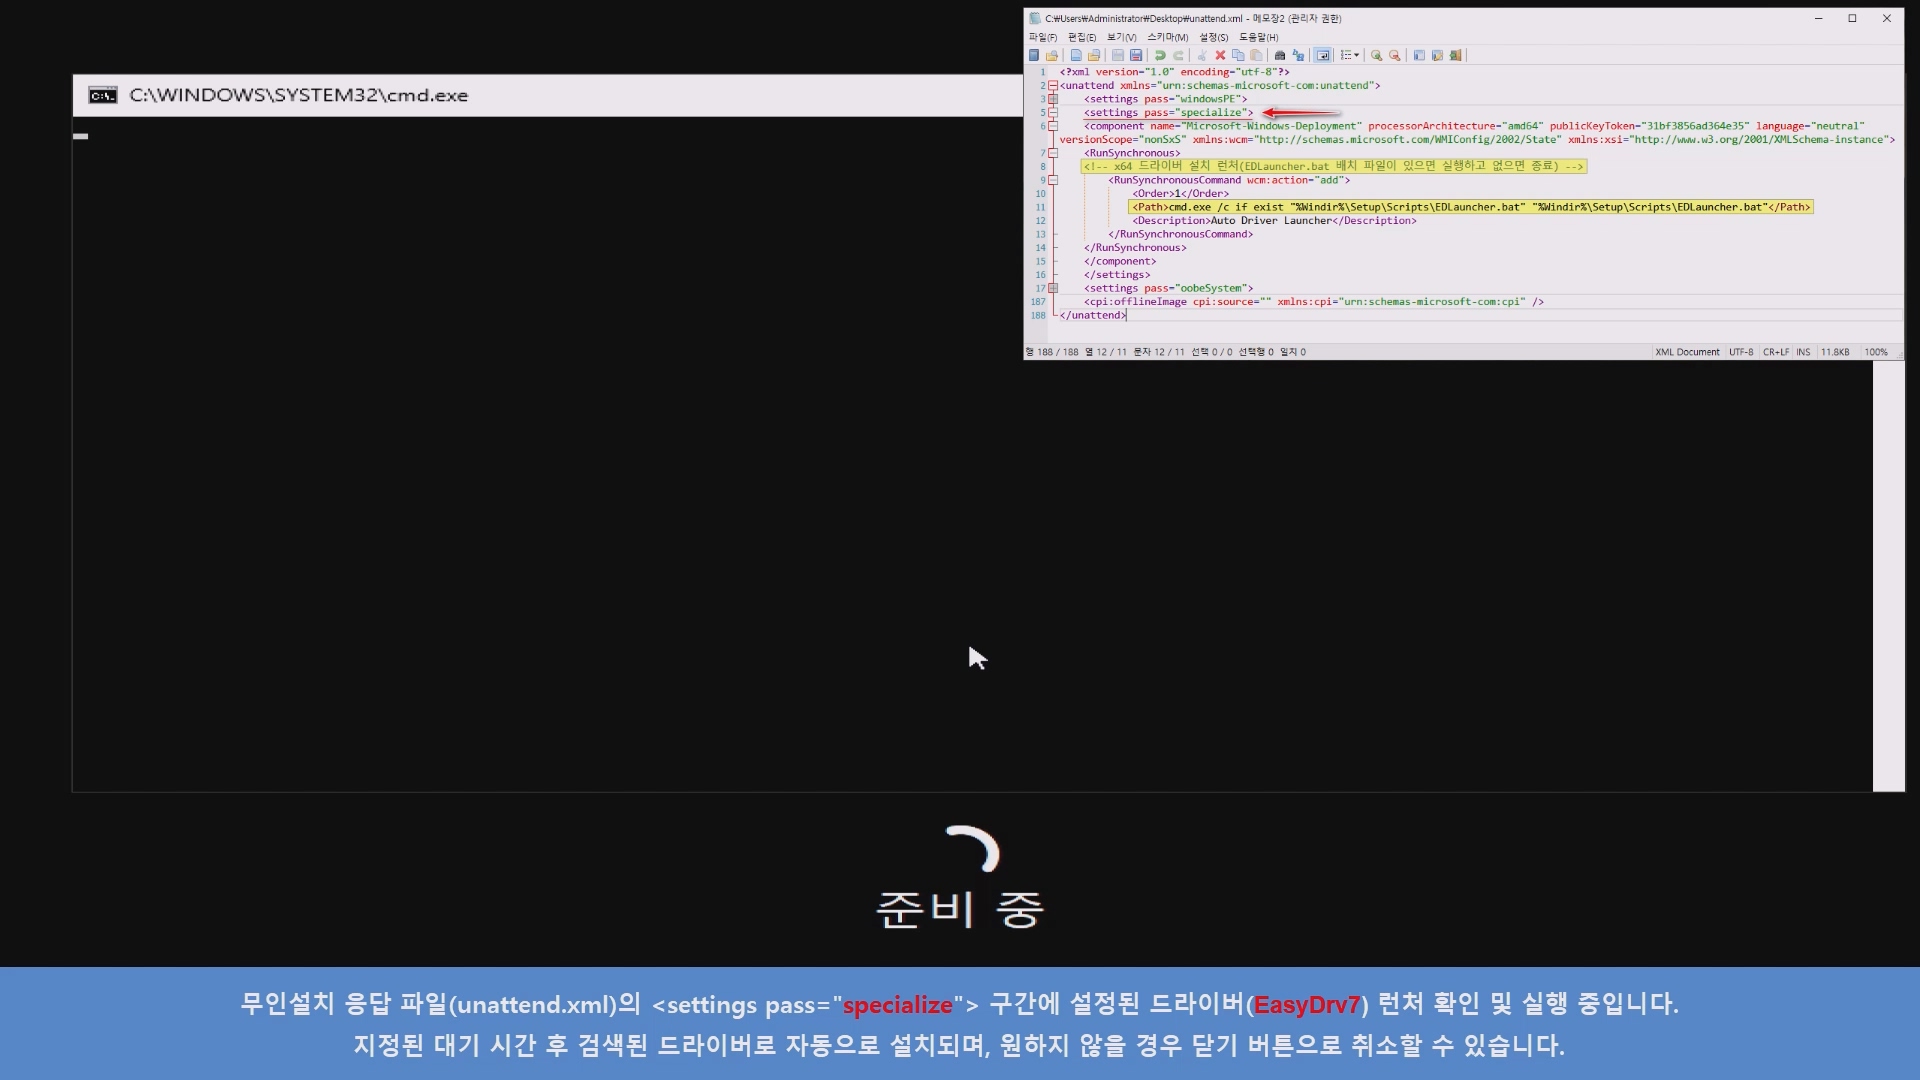Open the 스키마(M) menu
This screenshot has width=1920, height=1080.
pos(1167,37)
